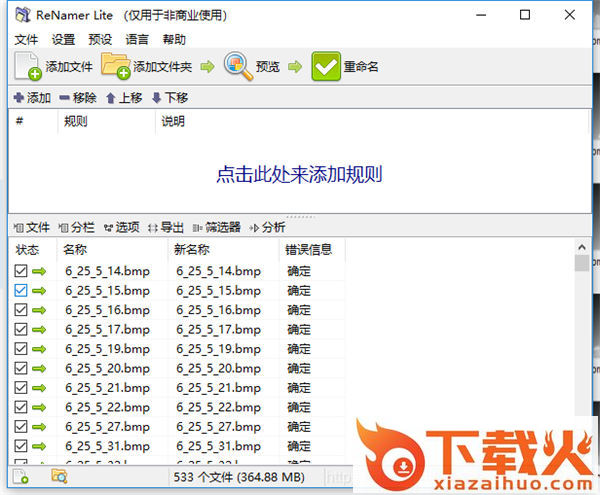Viewport: 600px width, 495px height.
Task: Click the 添加文件夹 (Add folders) icon
Action: [116, 66]
